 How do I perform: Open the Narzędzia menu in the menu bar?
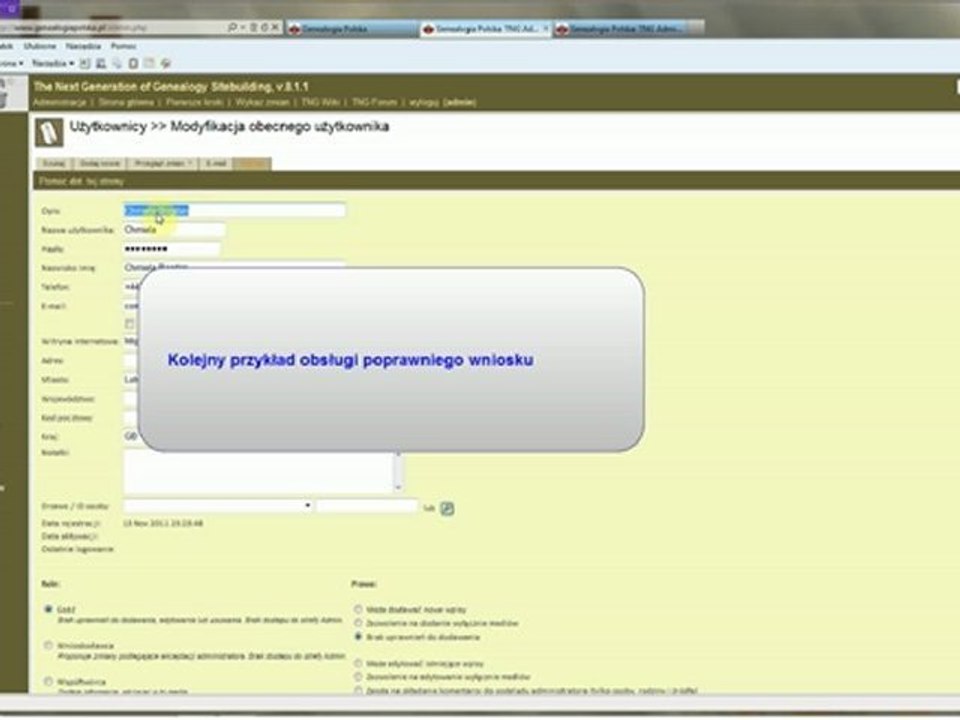(83, 46)
